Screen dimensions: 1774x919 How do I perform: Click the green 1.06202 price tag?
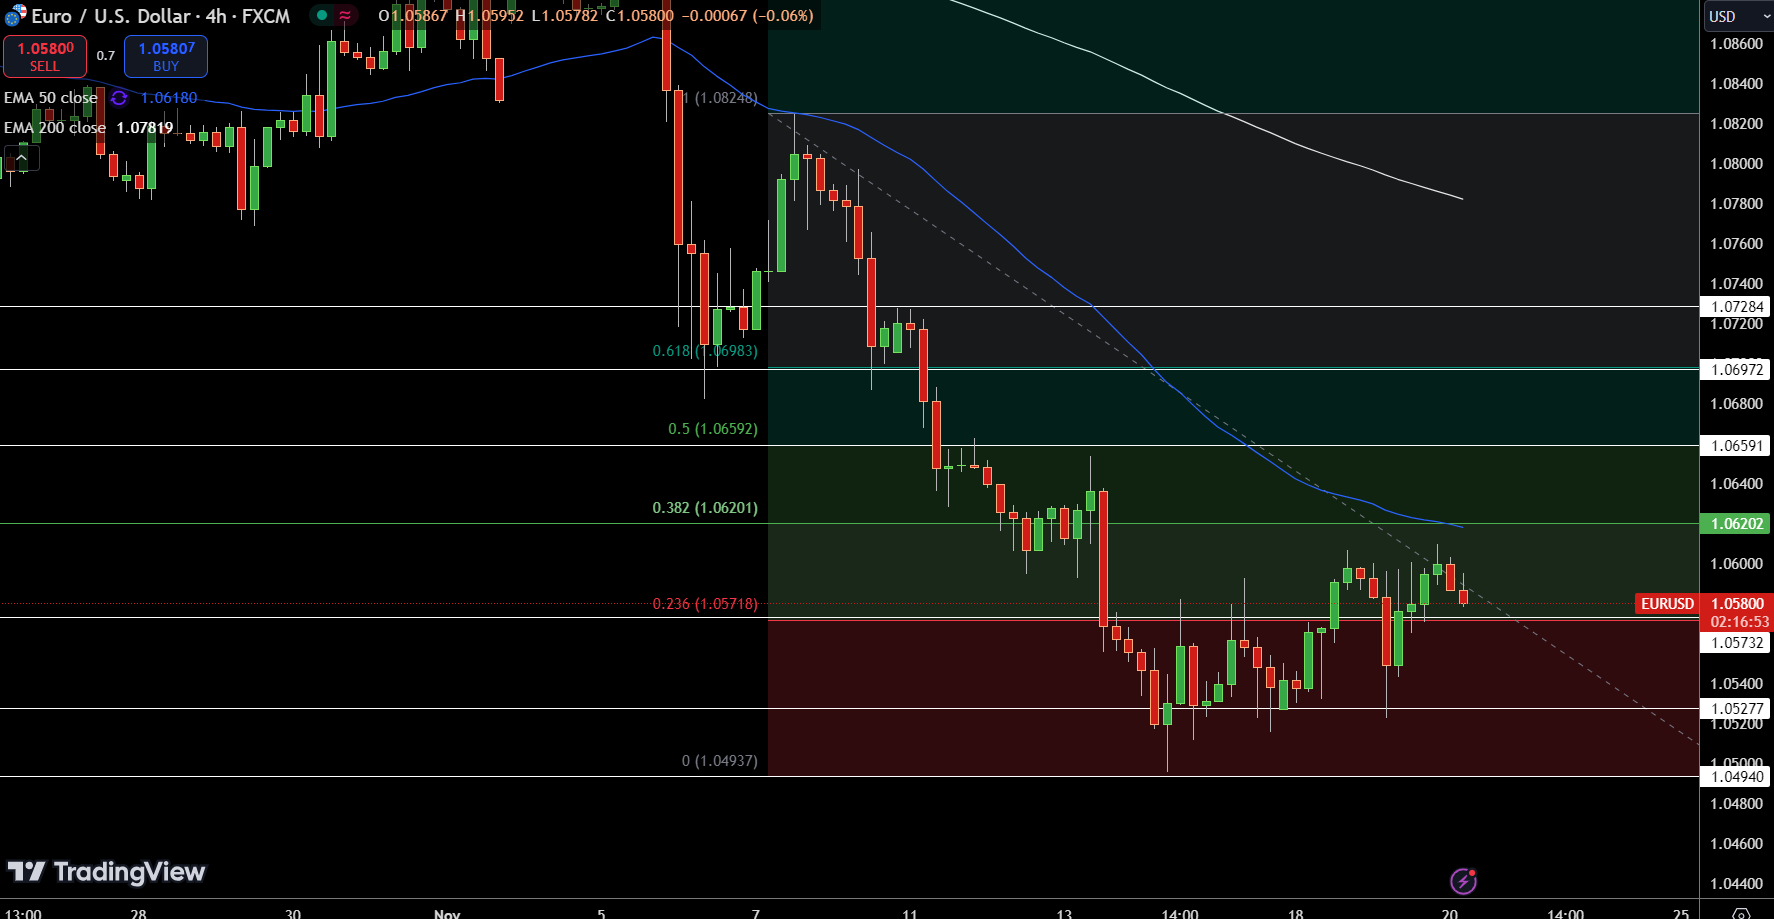(1737, 524)
